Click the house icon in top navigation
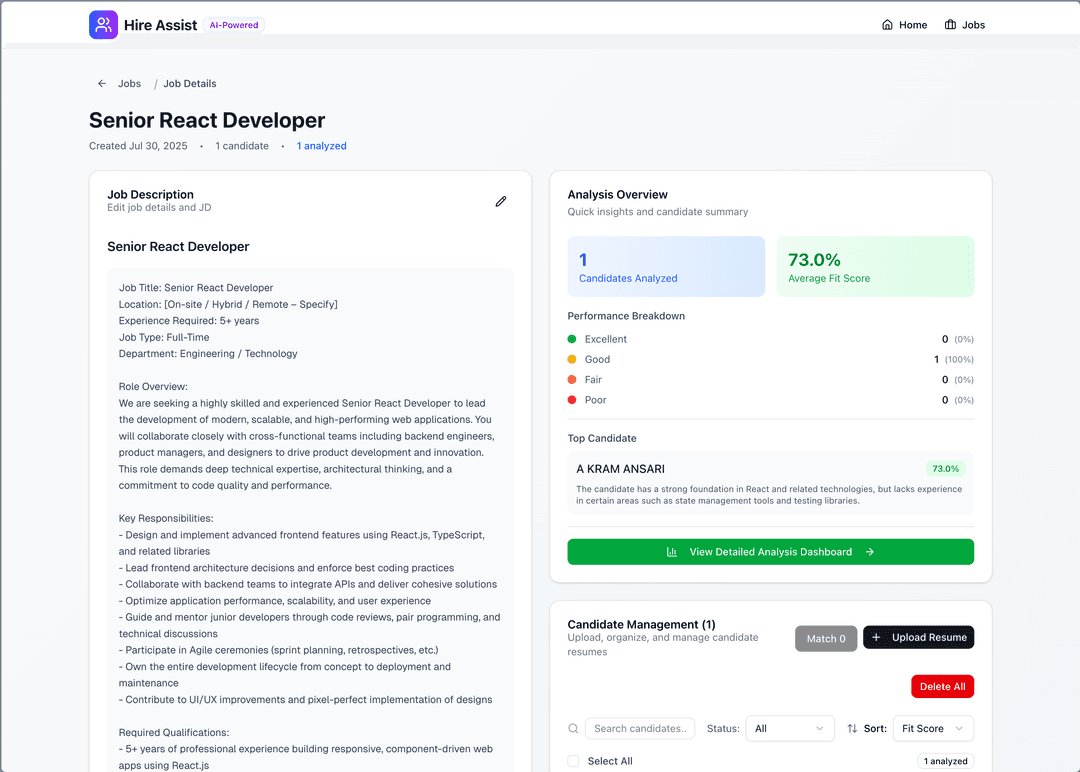Viewport: 1080px width, 772px height. [887, 25]
